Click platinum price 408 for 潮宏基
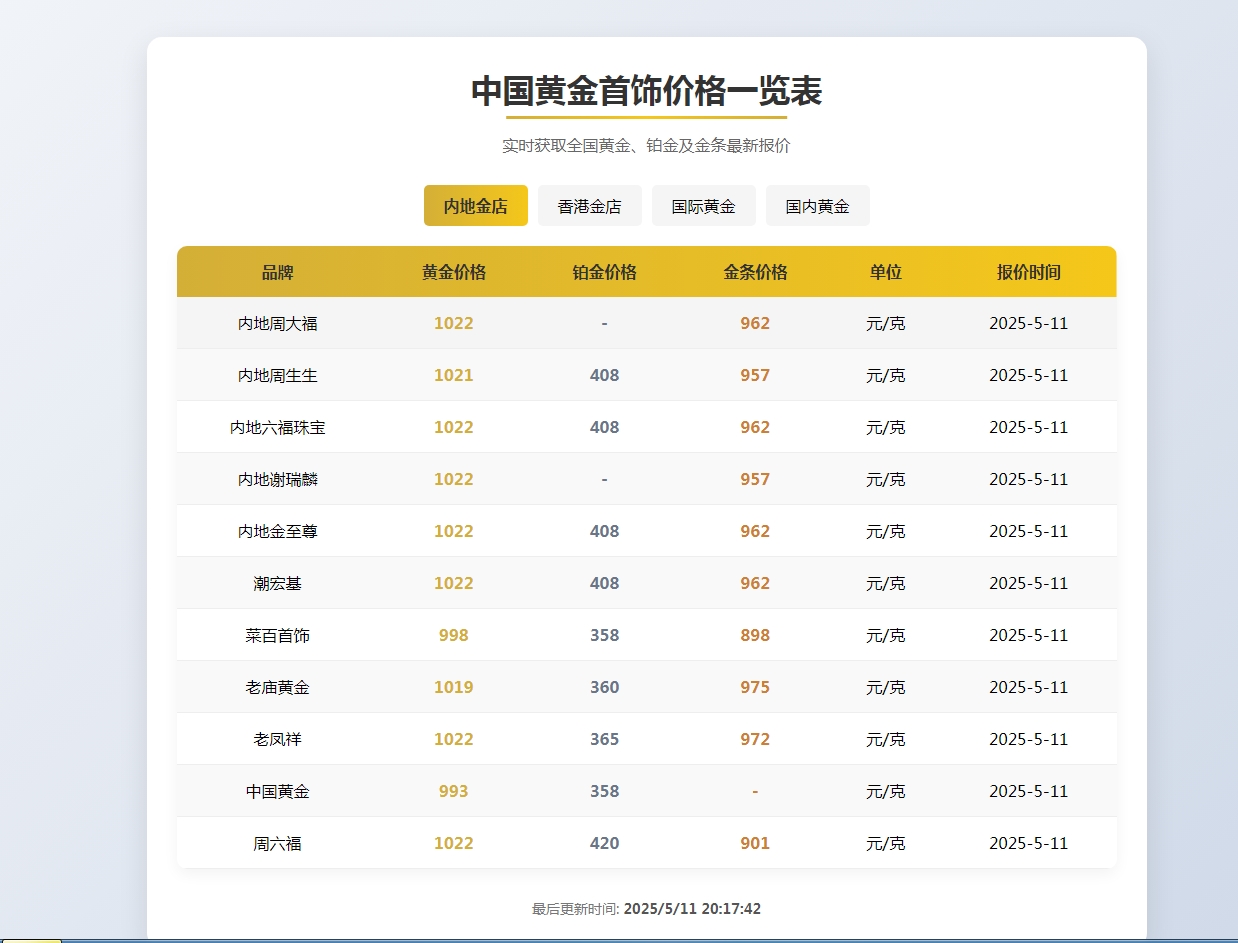1238x943 pixels. click(x=605, y=584)
